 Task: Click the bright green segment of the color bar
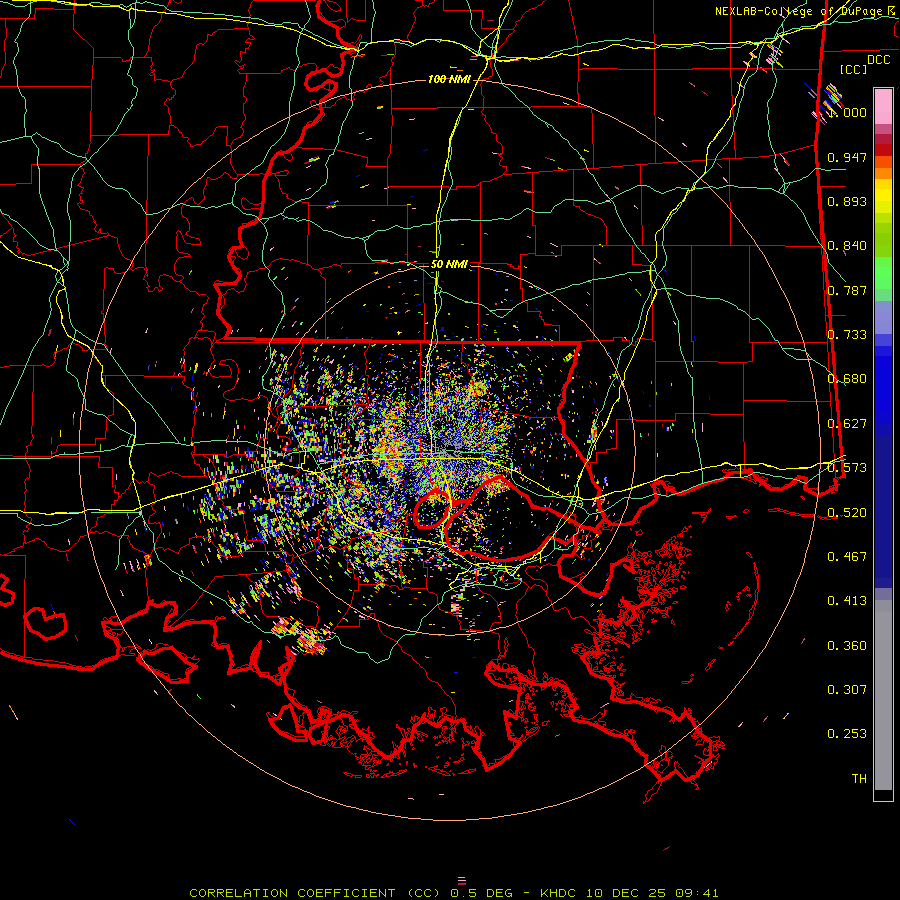[x=883, y=273]
